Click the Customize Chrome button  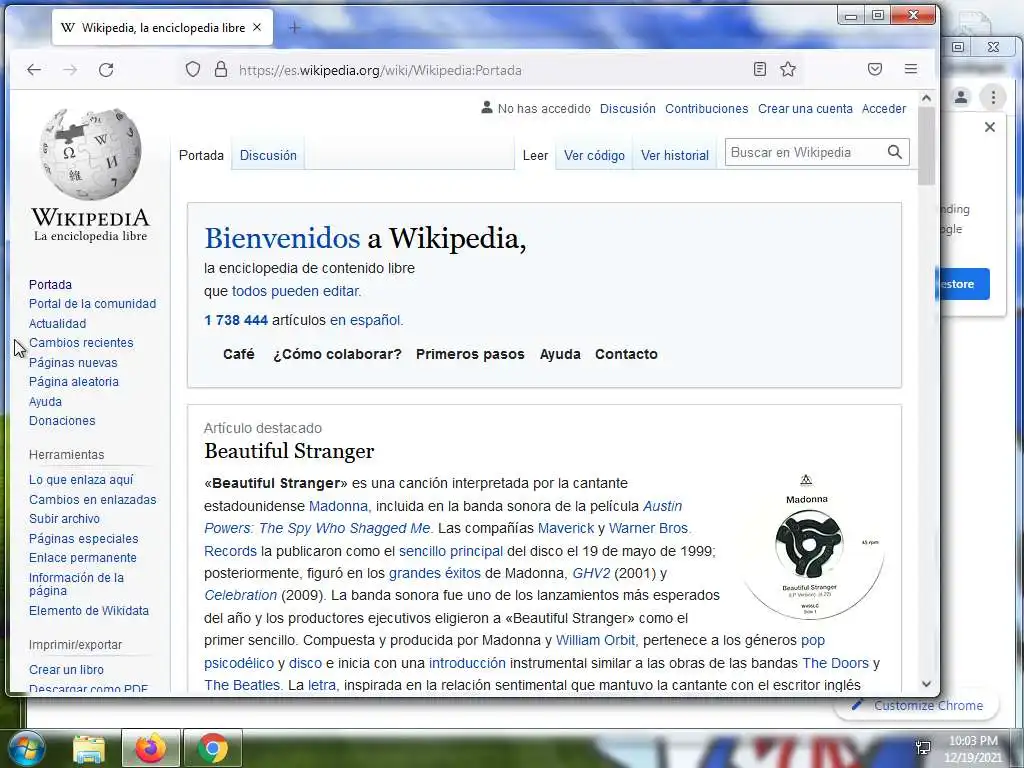(x=918, y=705)
